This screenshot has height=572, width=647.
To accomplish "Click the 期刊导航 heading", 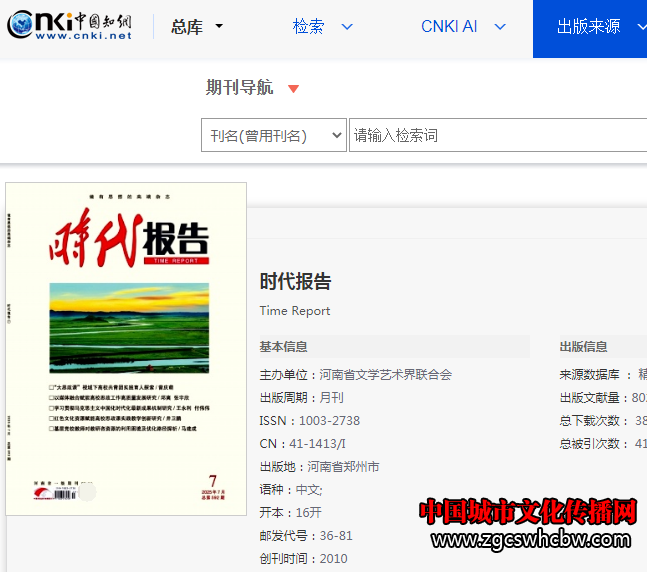I will click(x=239, y=88).
